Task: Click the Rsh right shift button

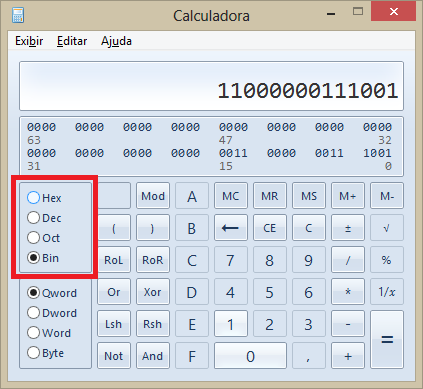Action: 153,324
